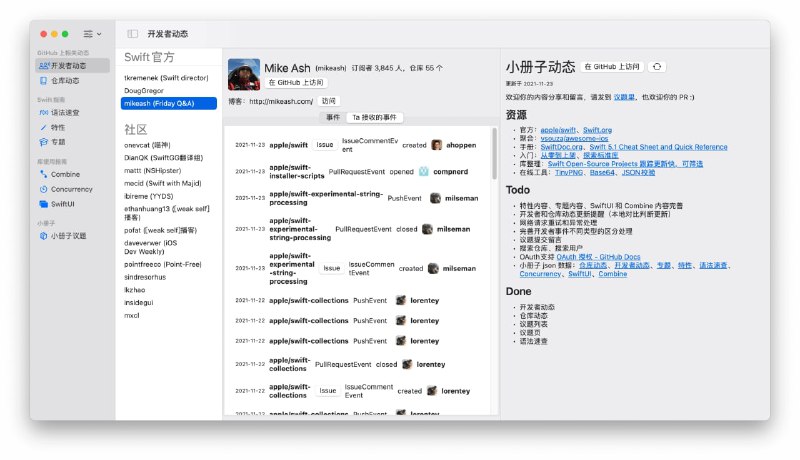Select DougGregor in developer list

[x=168, y=91]
